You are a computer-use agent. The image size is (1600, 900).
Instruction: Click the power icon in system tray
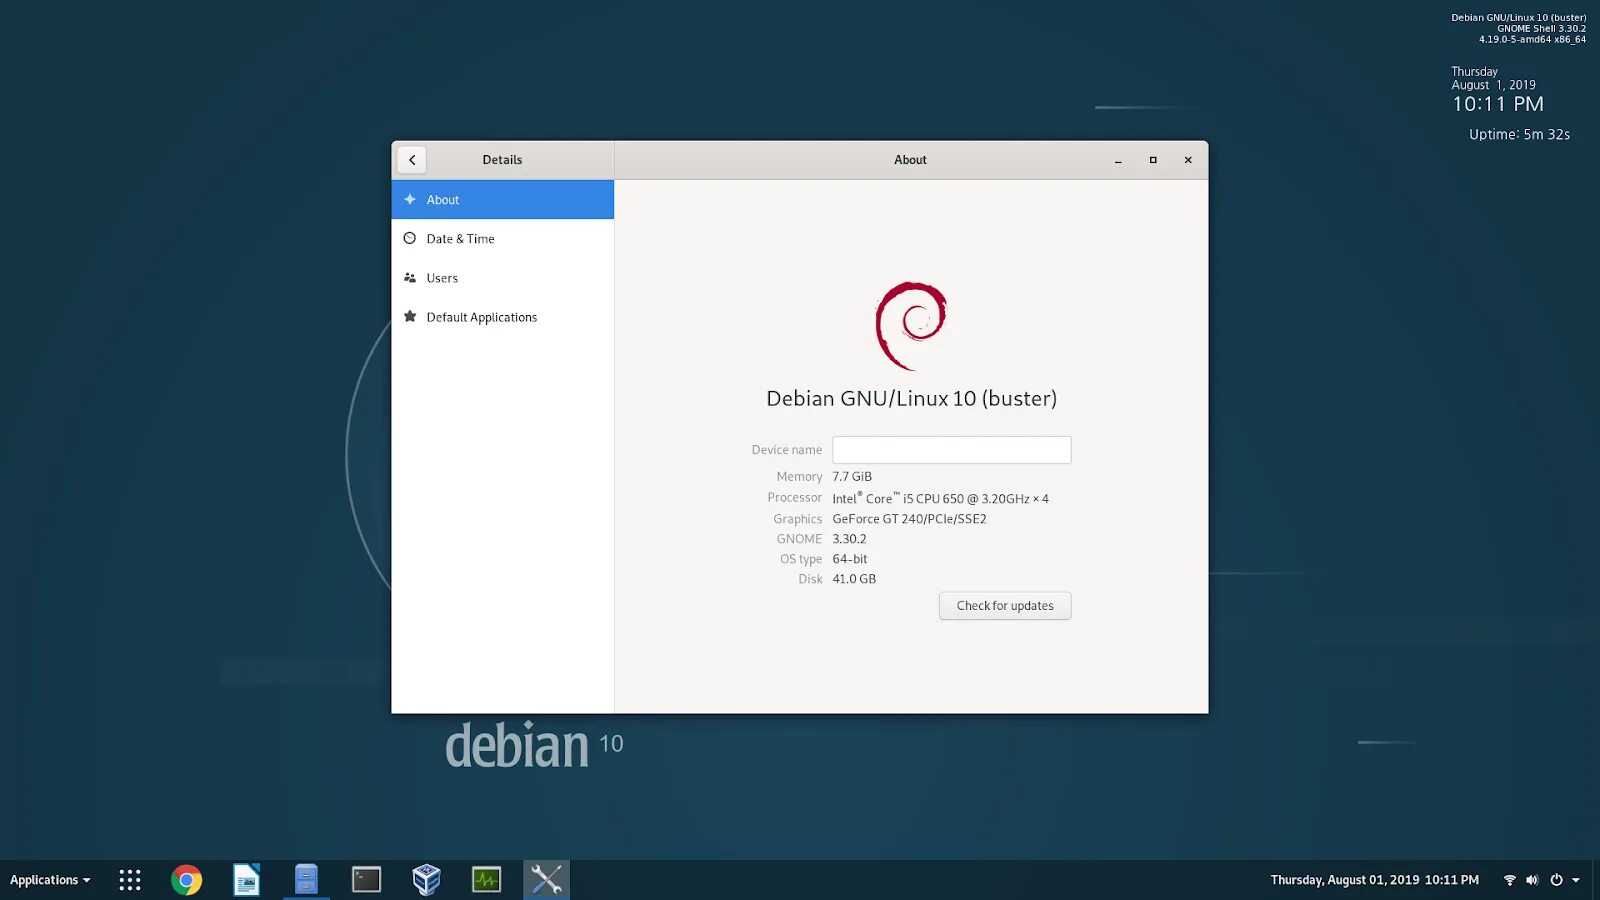pyautogui.click(x=1556, y=880)
